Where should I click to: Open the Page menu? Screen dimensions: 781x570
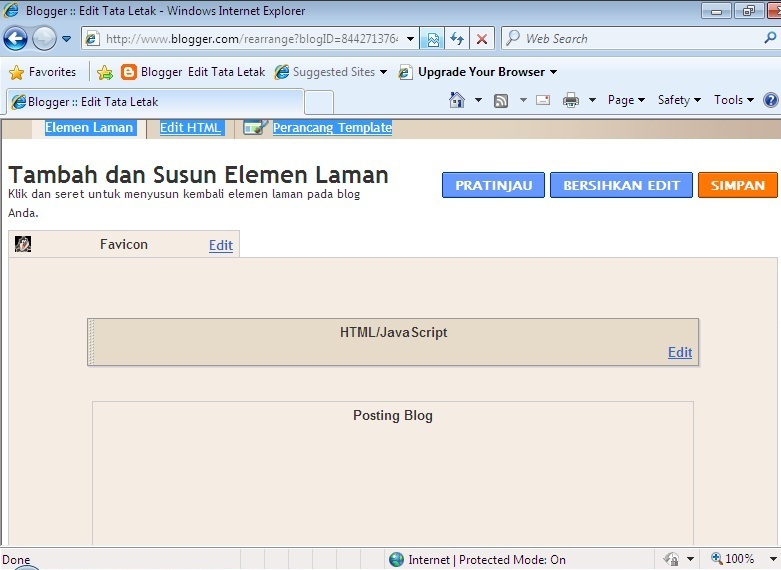click(x=626, y=100)
